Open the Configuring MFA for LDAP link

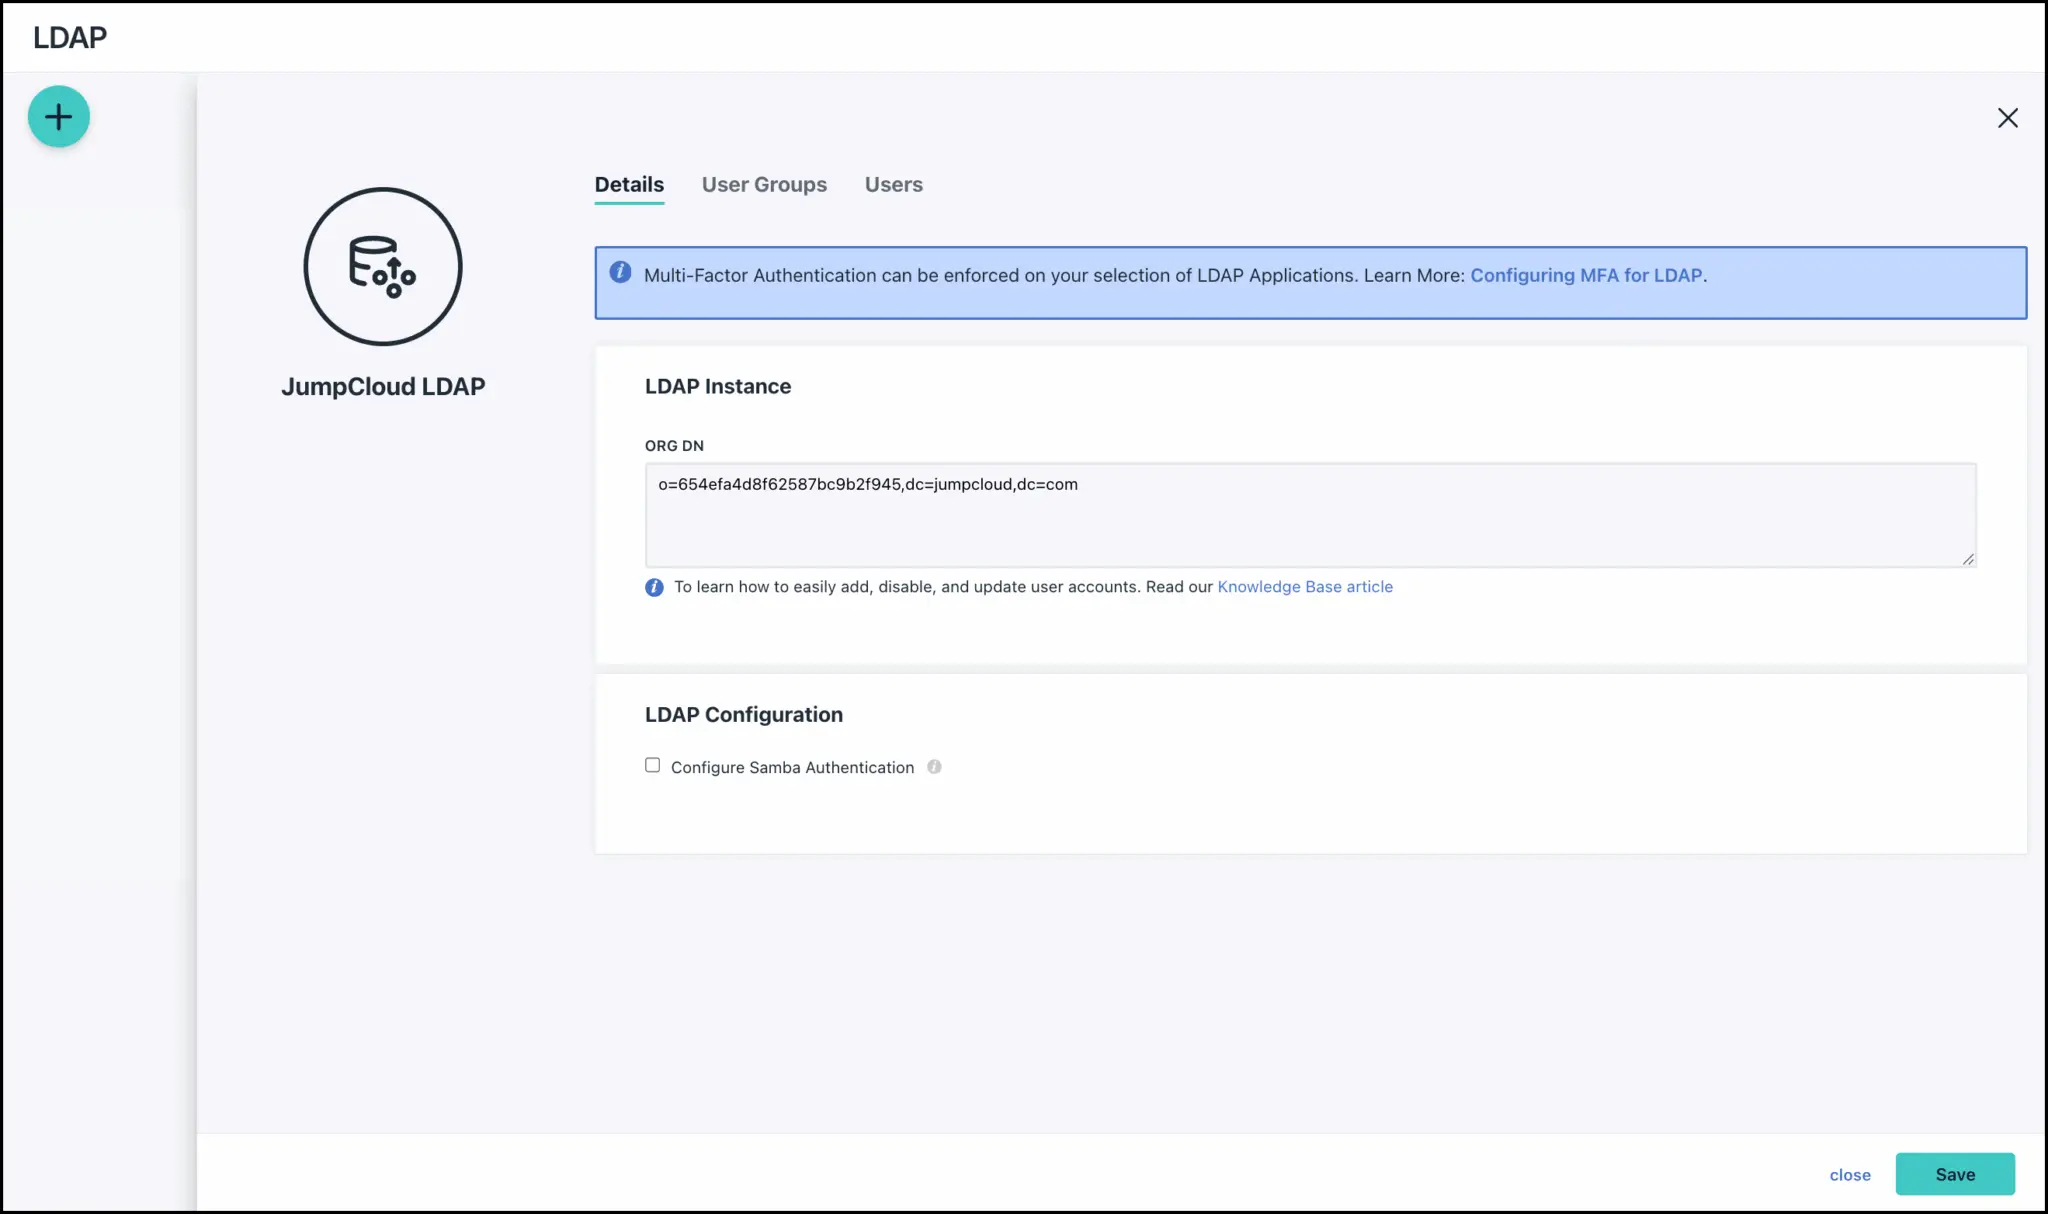1586,275
